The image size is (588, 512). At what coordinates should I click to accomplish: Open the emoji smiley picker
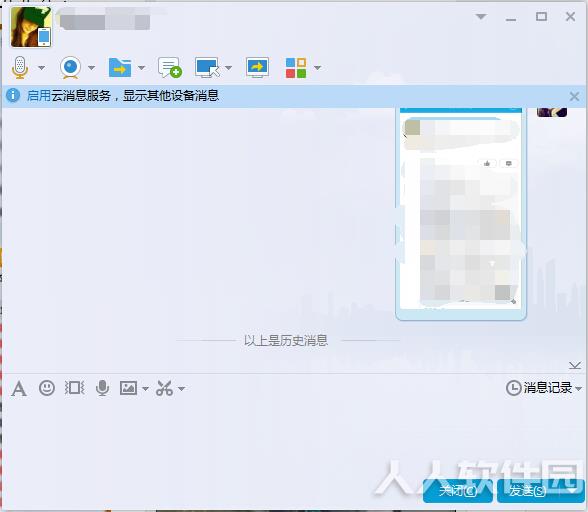(x=47, y=388)
